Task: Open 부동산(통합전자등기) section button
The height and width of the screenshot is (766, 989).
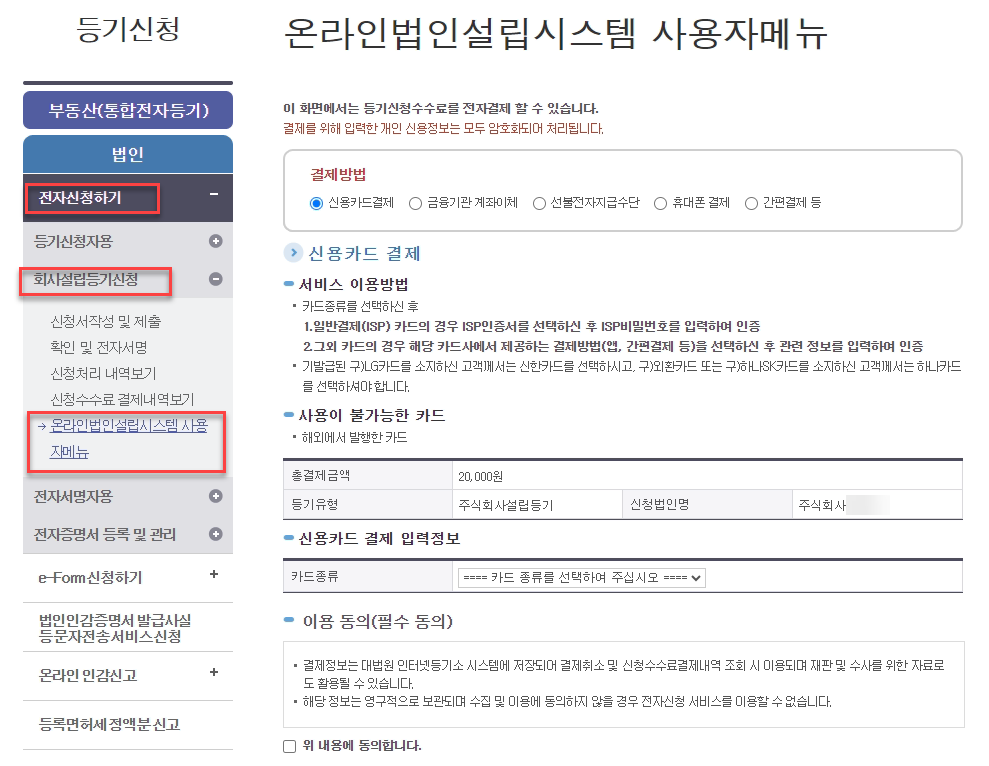Action: [128, 110]
